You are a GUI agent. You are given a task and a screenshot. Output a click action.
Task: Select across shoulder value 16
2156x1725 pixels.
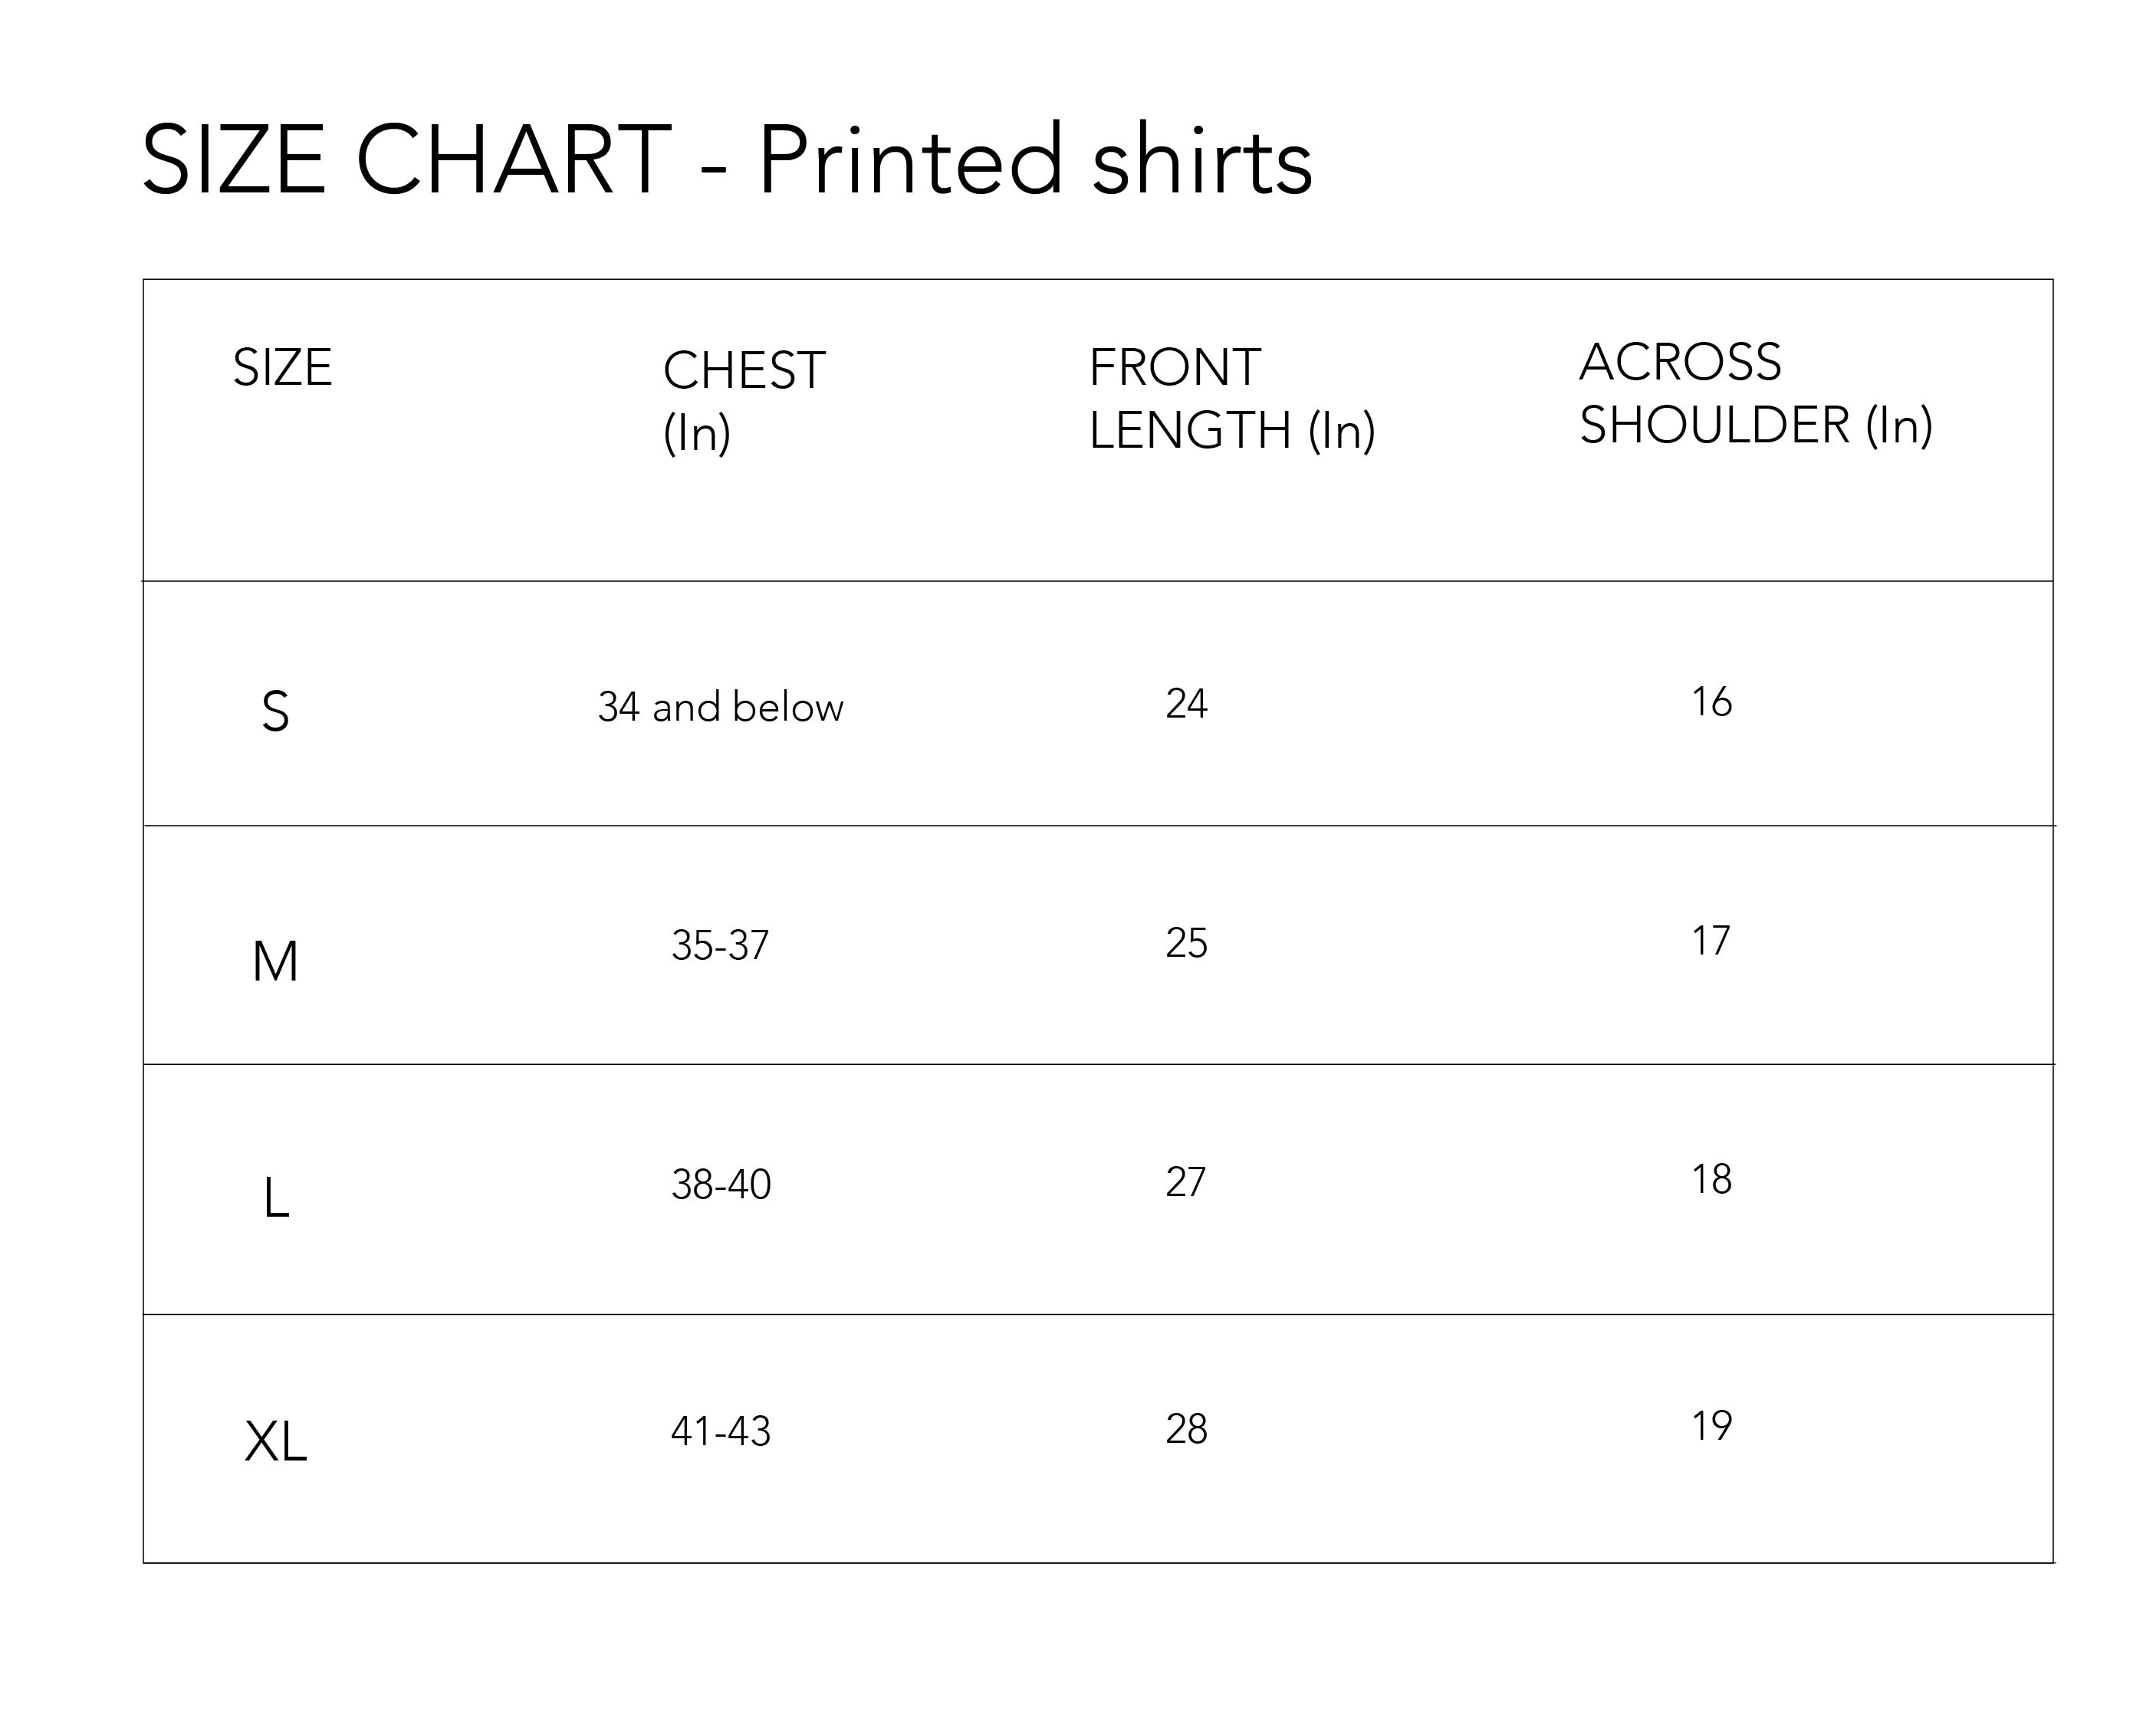click(1711, 702)
